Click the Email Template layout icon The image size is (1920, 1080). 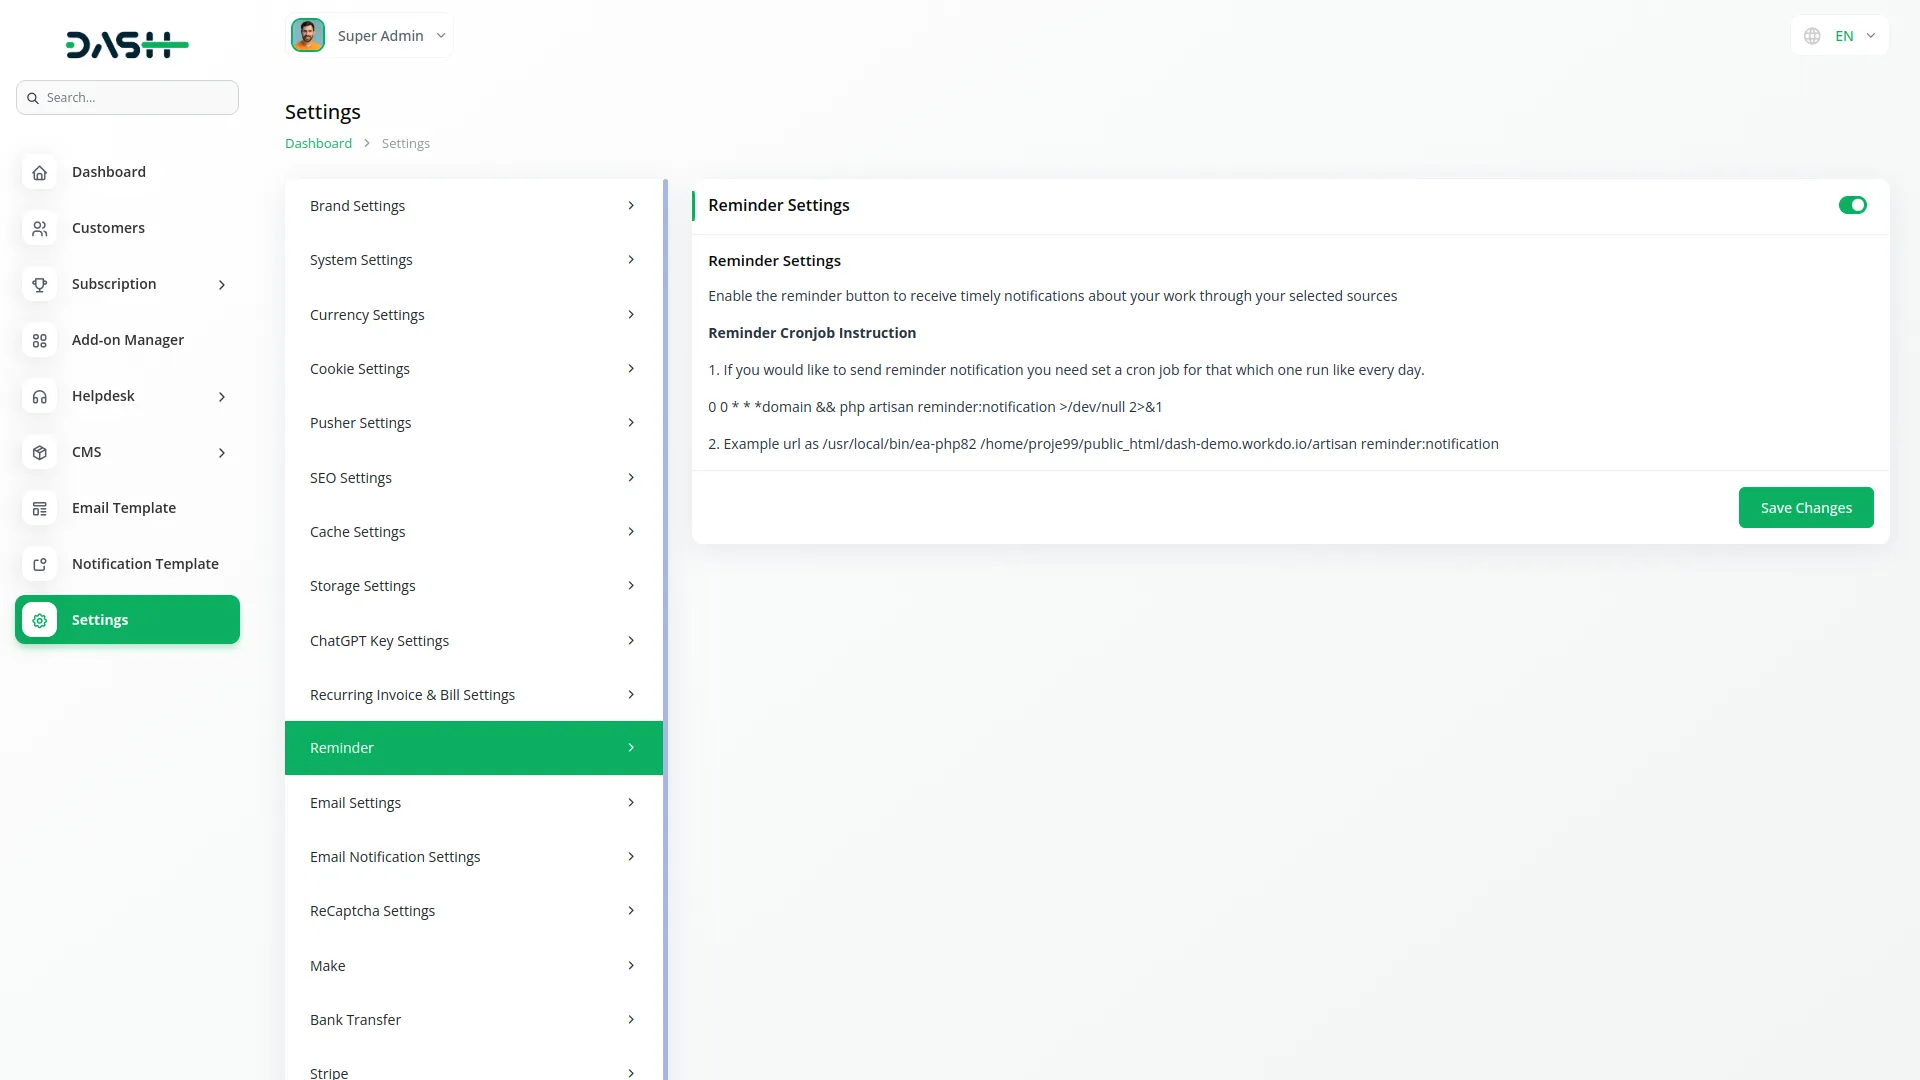point(39,509)
